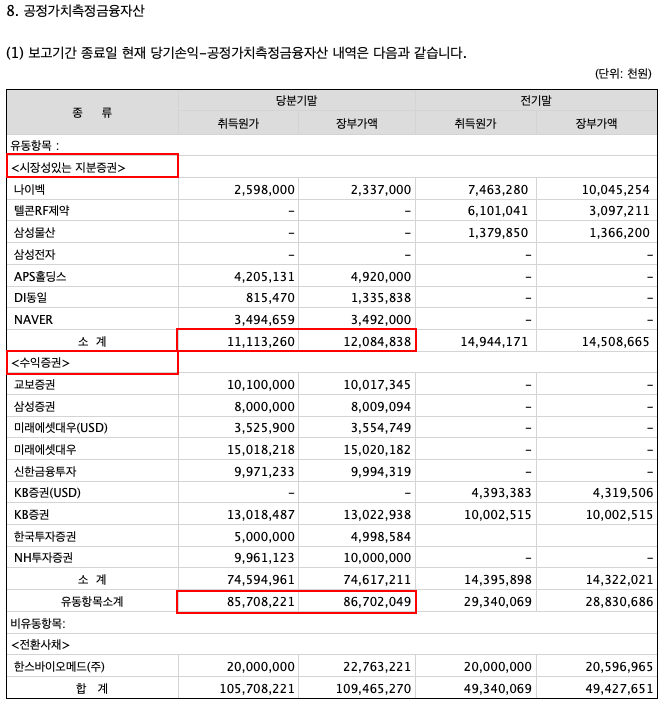Select the '유동항목소계' row label
667x705 pixels.
(x=92, y=602)
